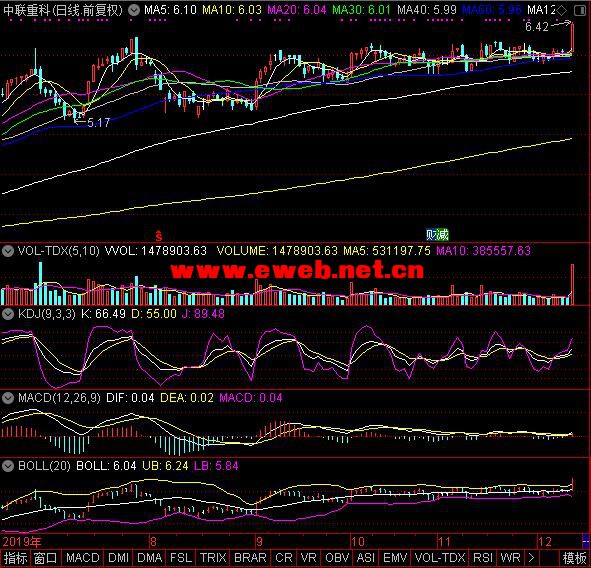Open dropdown next to 中联重科 title

(x=133, y=10)
